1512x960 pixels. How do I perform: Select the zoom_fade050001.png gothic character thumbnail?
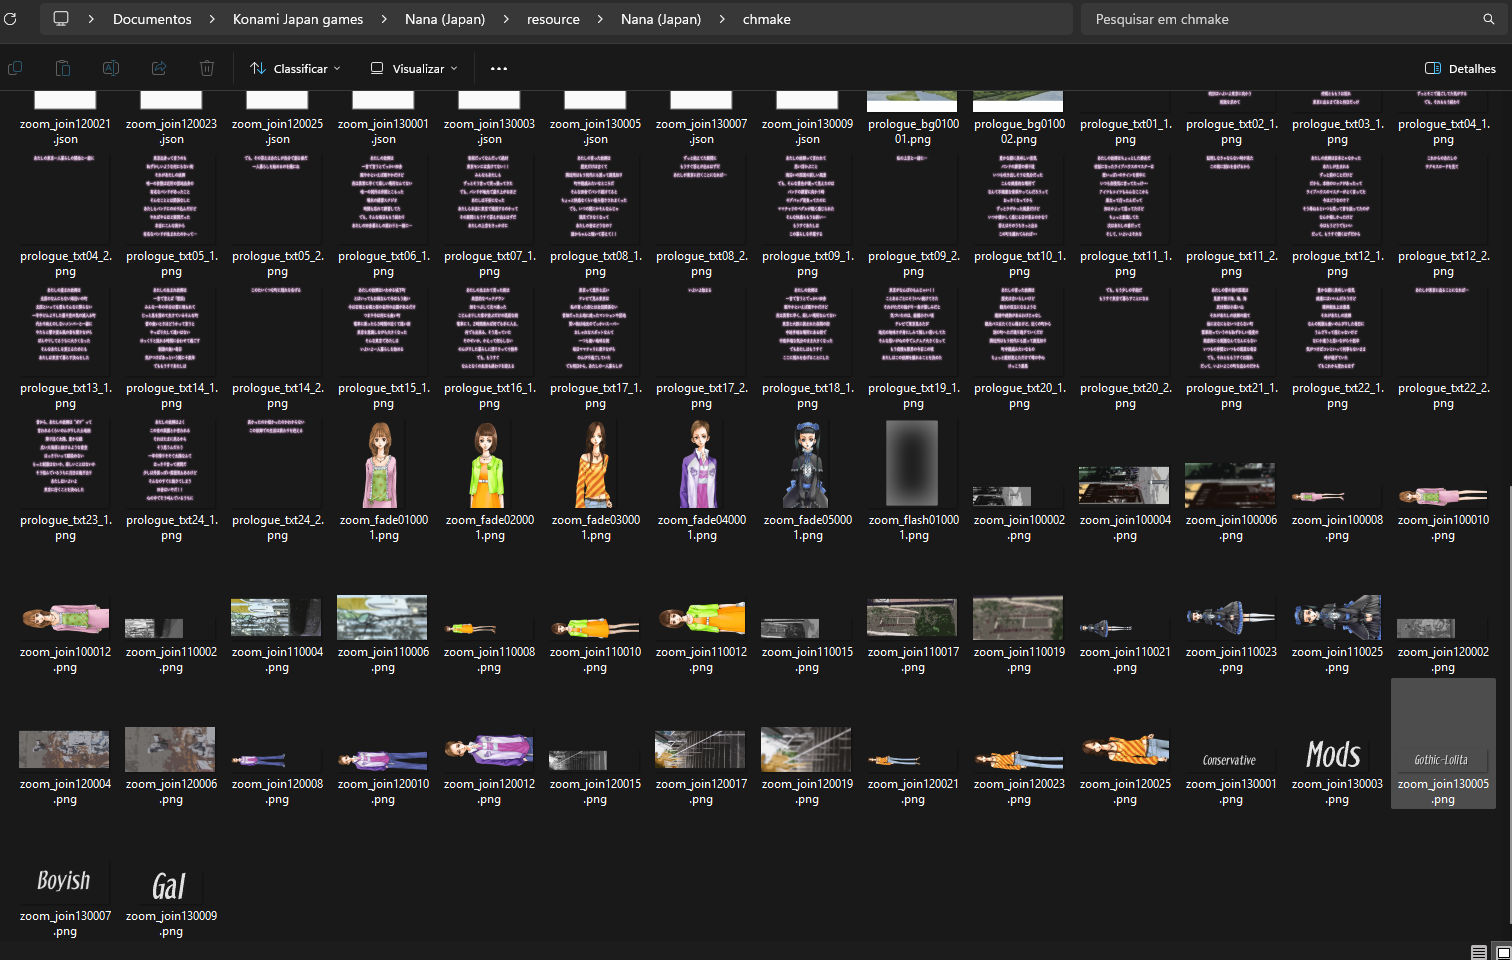pos(807,464)
